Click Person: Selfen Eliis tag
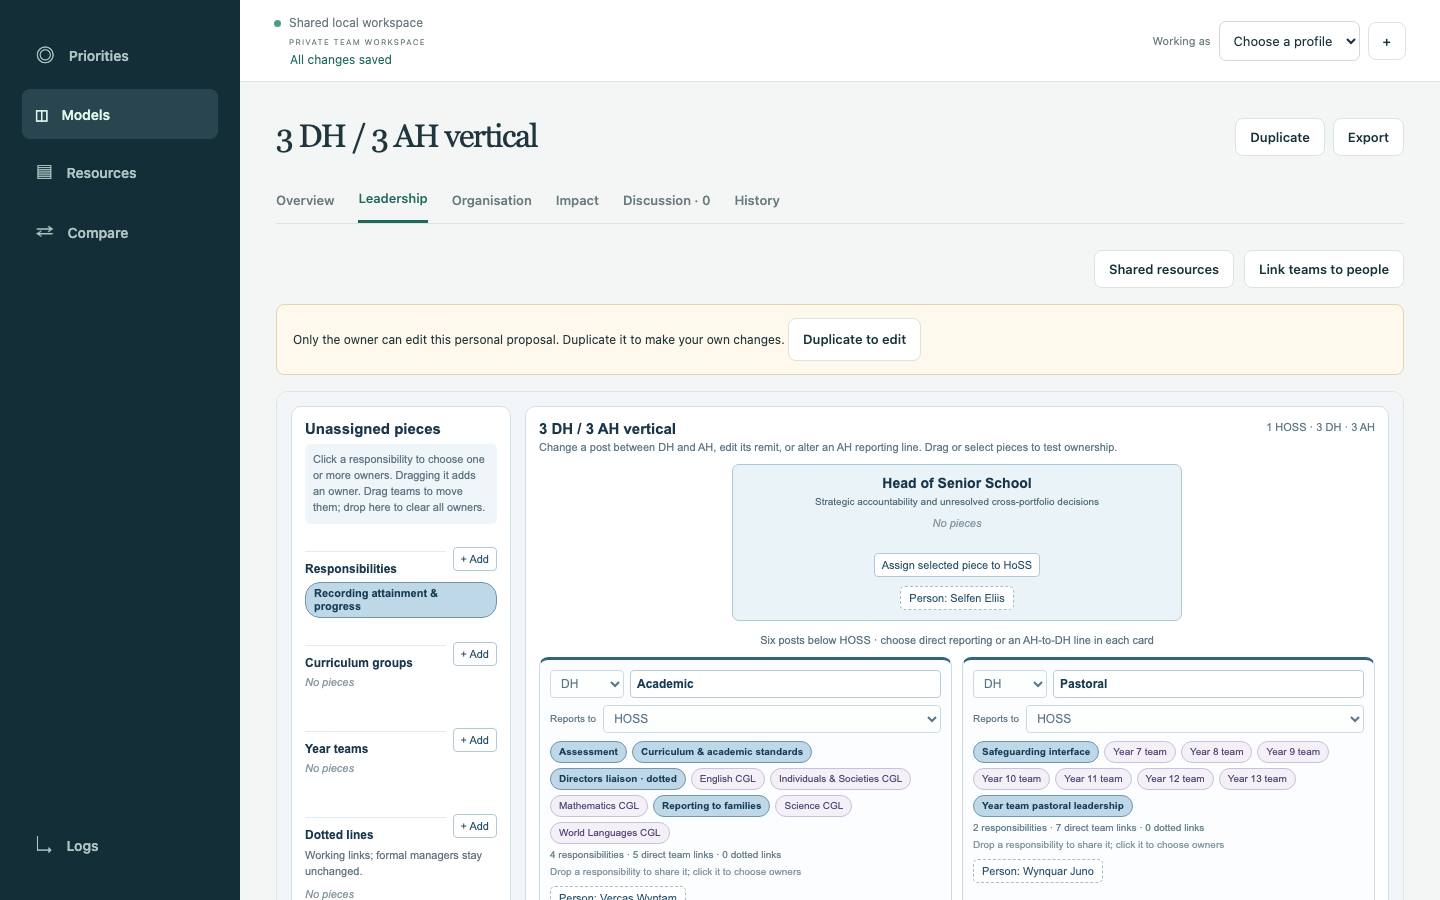 point(956,598)
